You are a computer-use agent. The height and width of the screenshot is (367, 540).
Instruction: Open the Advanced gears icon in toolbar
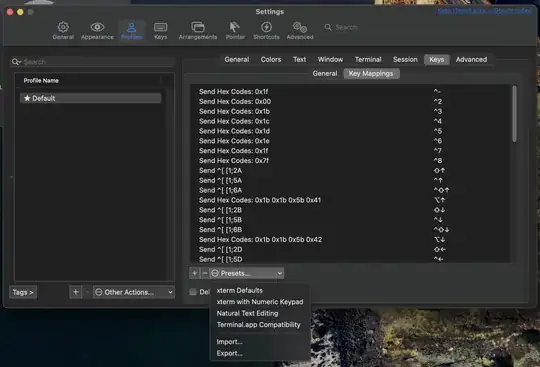(300, 31)
